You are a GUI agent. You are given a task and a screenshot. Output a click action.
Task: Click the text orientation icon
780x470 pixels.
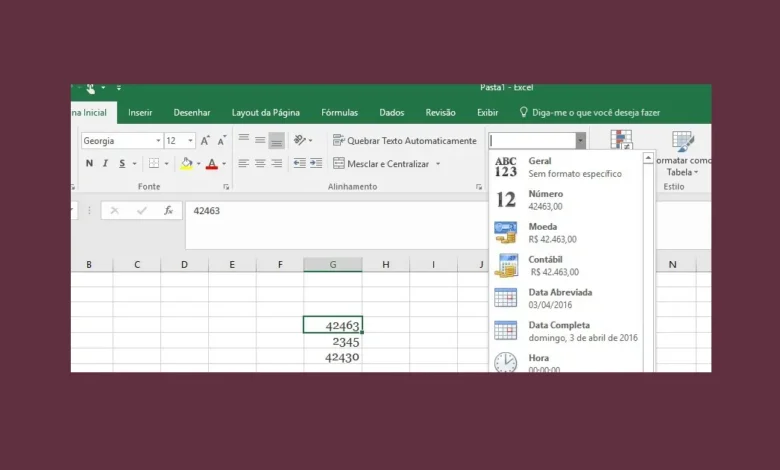[x=300, y=140]
